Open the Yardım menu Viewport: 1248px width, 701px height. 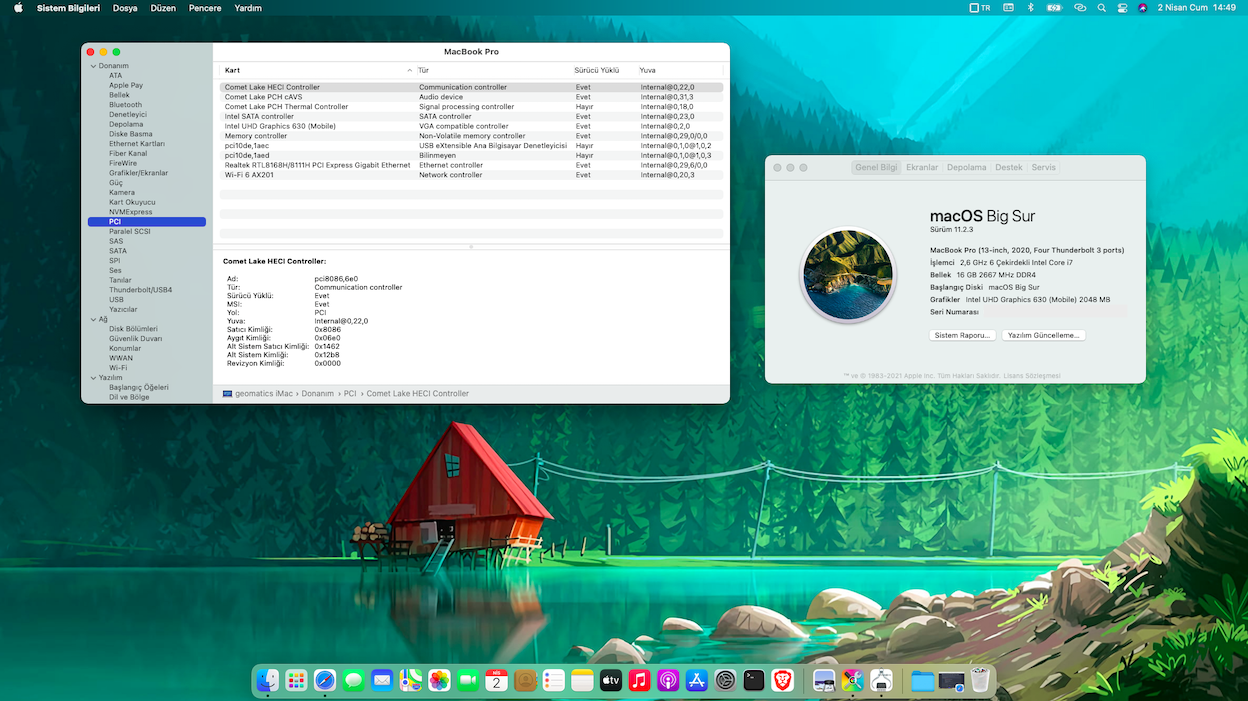coord(248,8)
